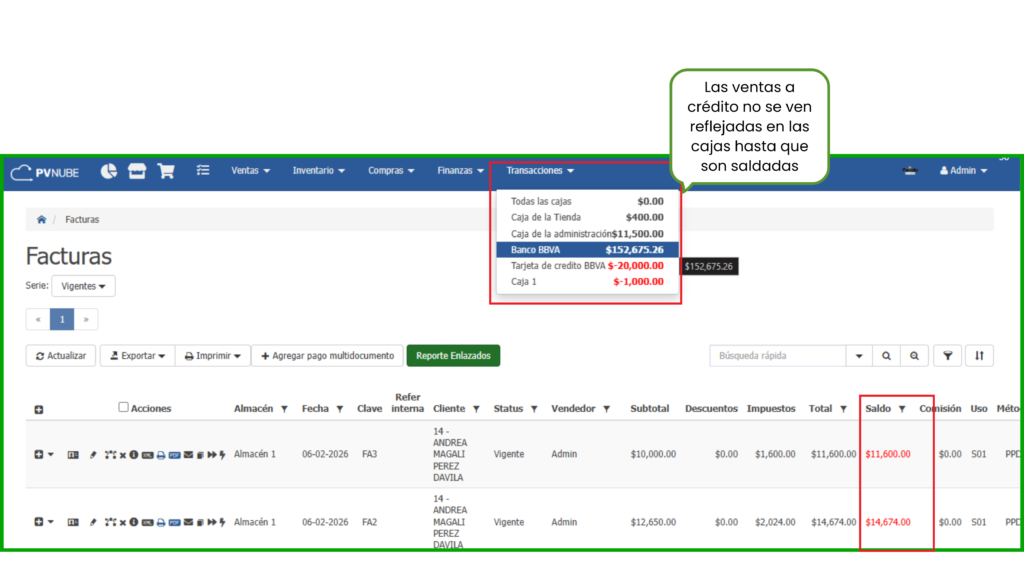The height and width of the screenshot is (576, 1024).
Task: Click the Reporte Enlazados button
Action: tap(453, 355)
